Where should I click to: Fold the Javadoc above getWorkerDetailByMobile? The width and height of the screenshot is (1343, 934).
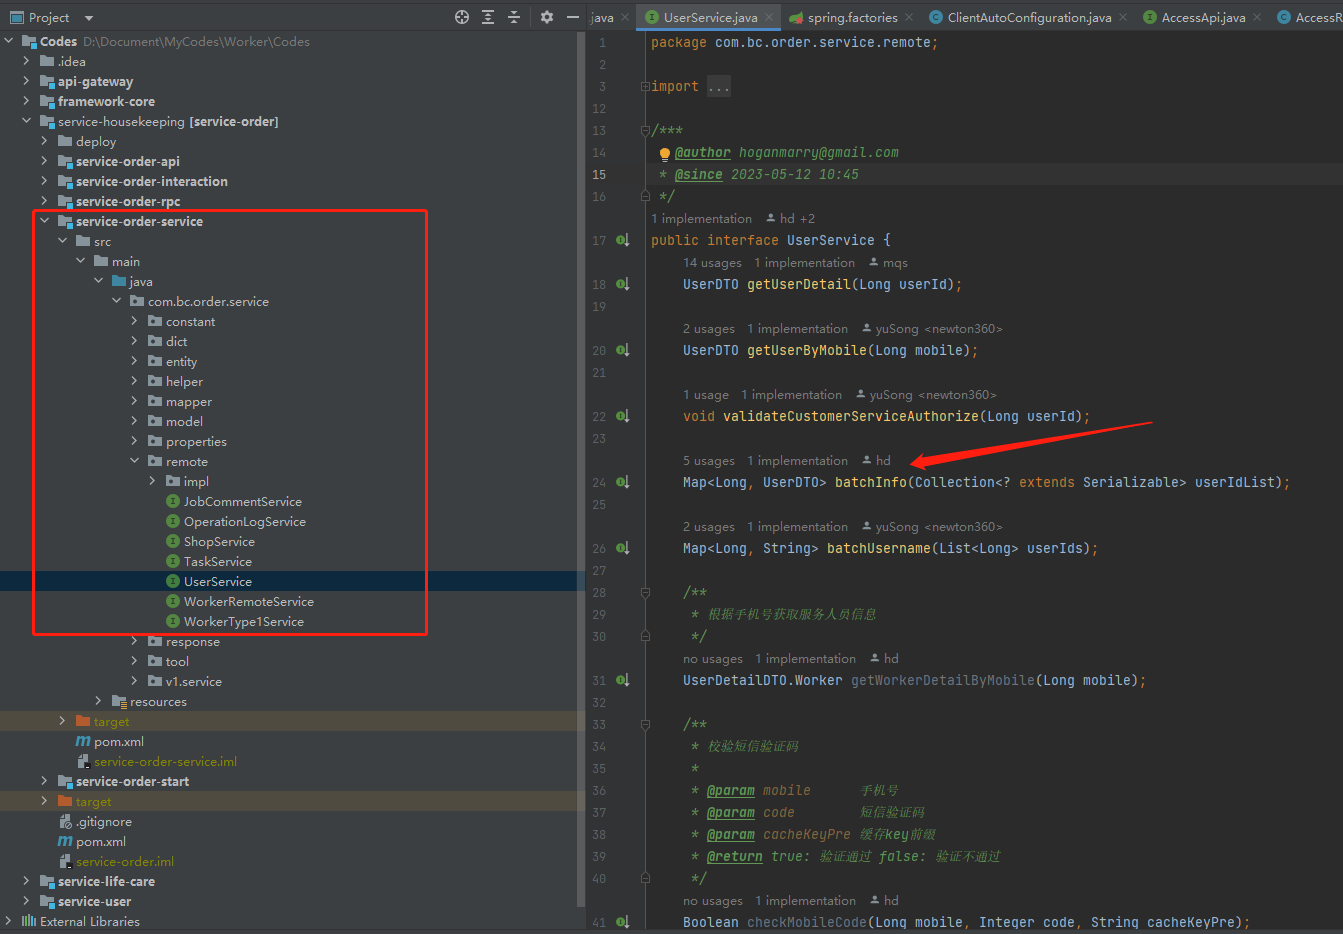(x=645, y=593)
